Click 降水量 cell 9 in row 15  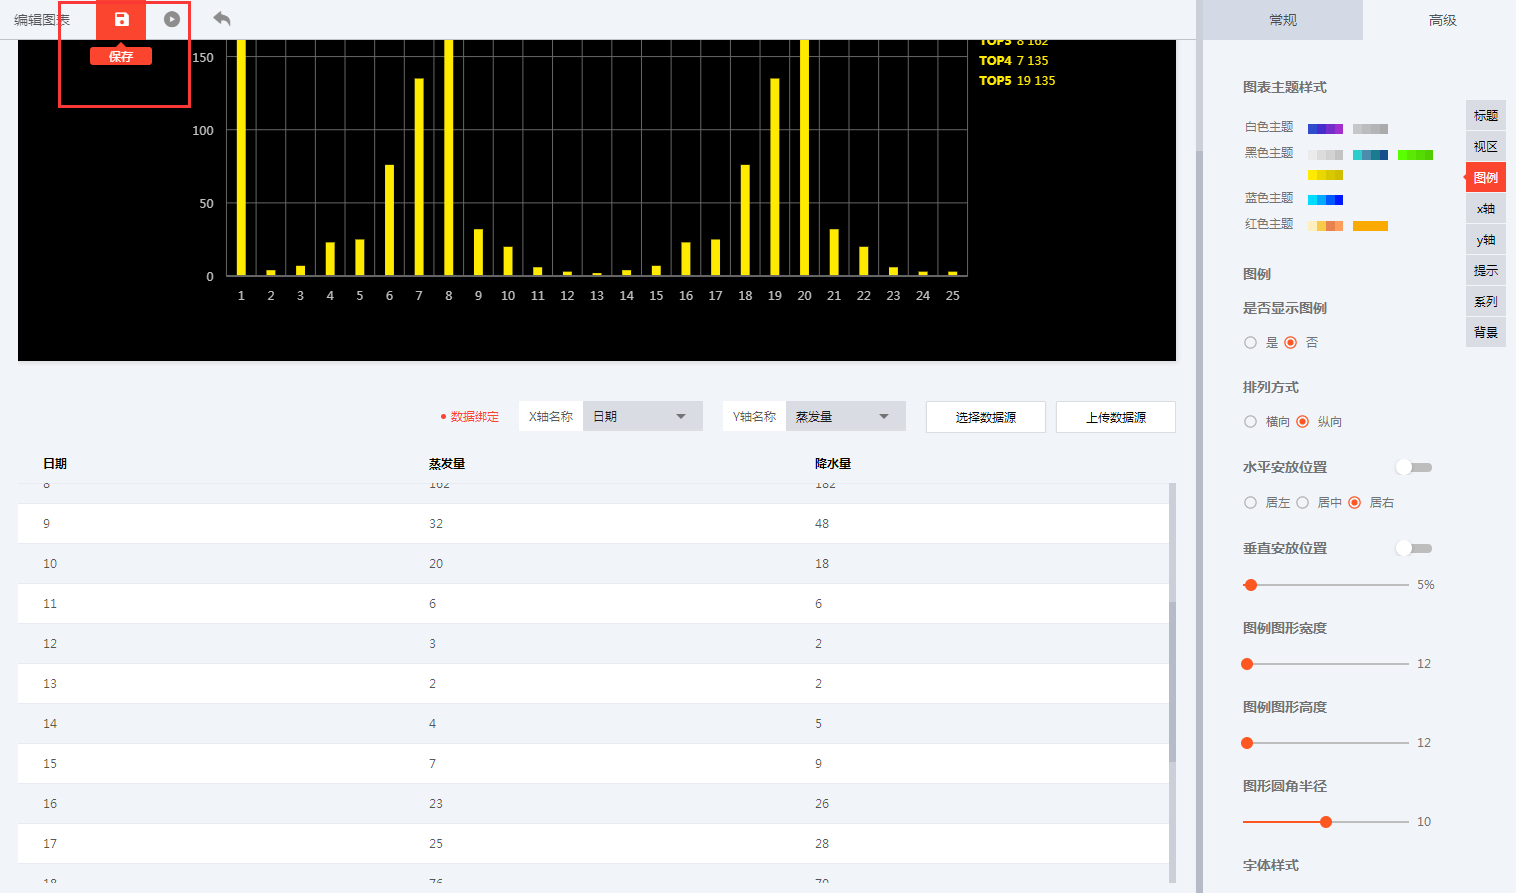[818, 764]
